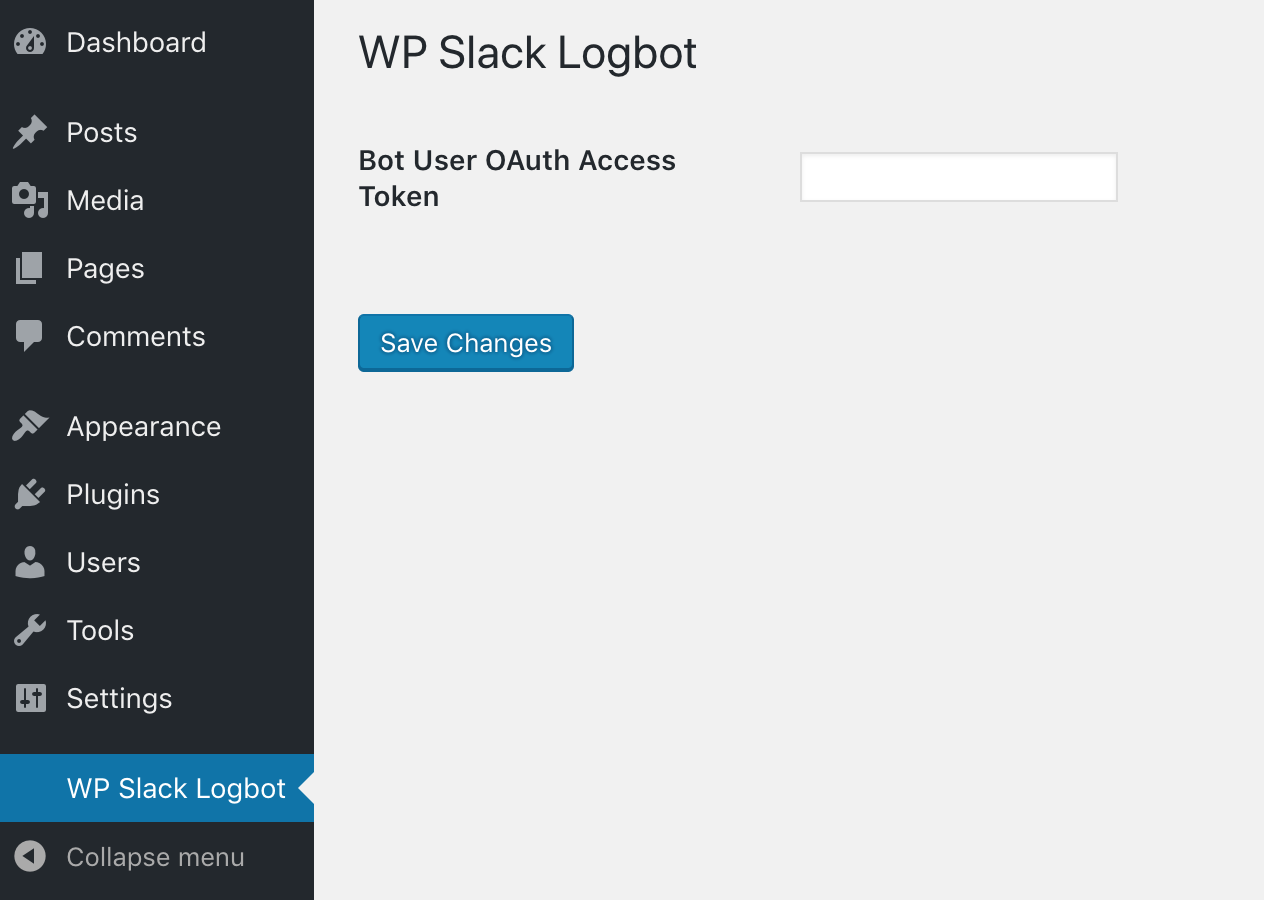The height and width of the screenshot is (900, 1264).
Task: Click the Posts pushpin icon
Action: click(30, 132)
